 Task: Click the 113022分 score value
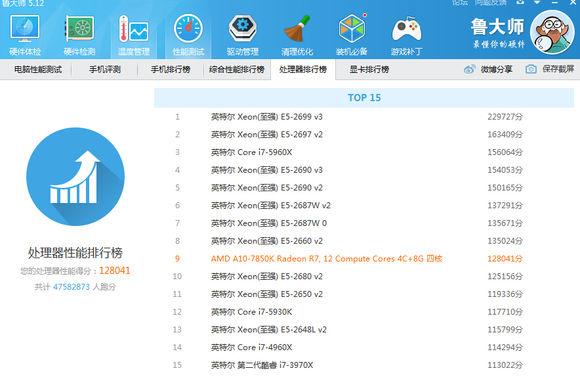[x=505, y=365]
